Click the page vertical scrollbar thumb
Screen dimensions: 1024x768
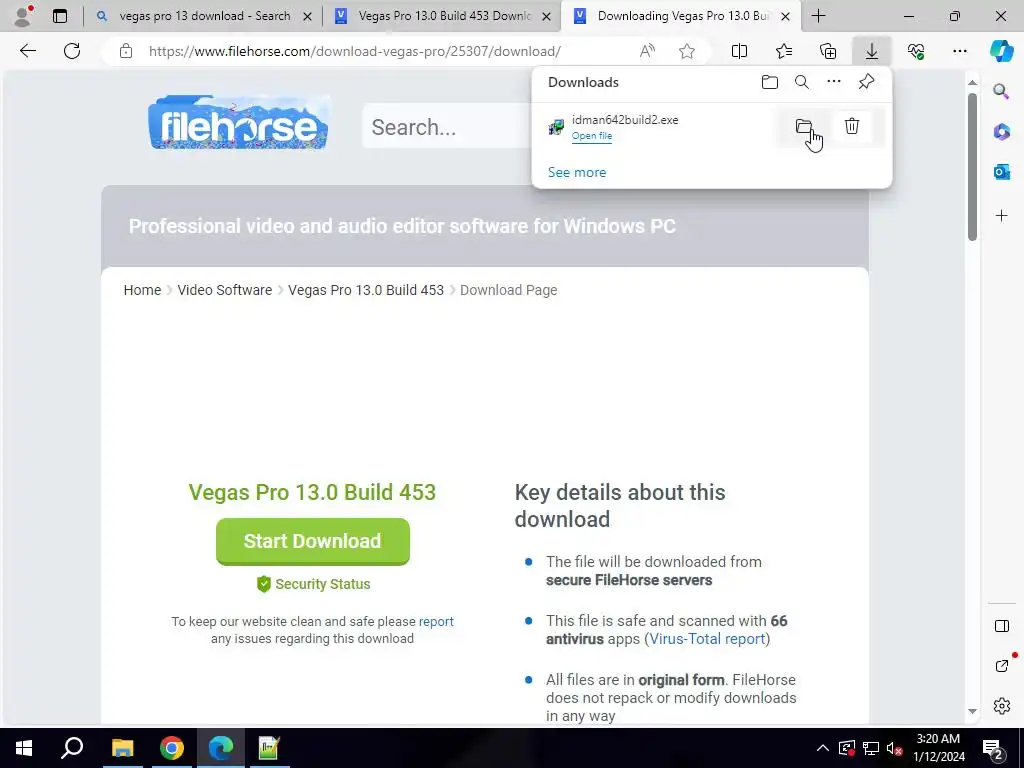[x=972, y=167]
